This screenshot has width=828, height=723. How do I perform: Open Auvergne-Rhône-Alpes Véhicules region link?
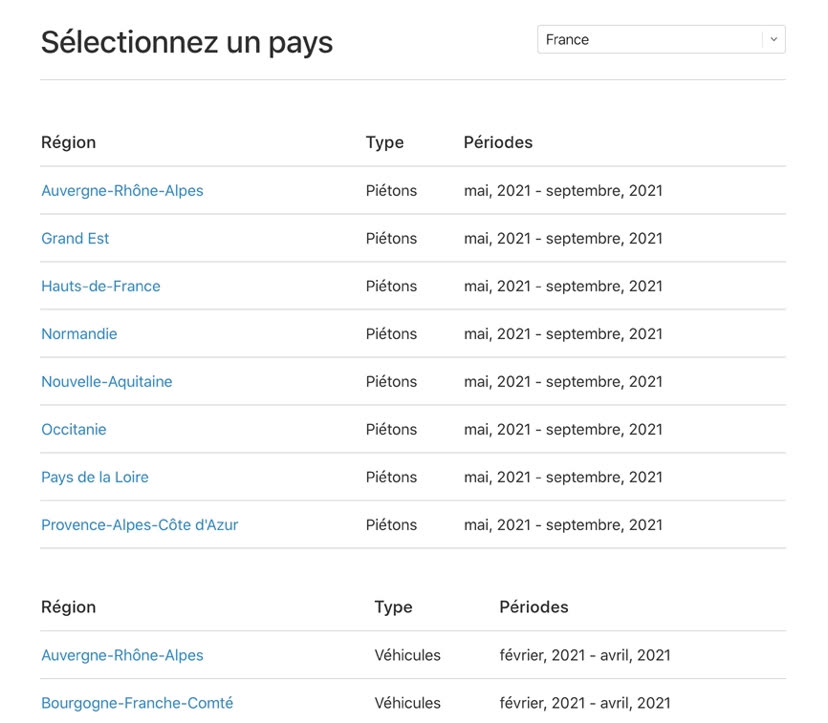(x=122, y=655)
